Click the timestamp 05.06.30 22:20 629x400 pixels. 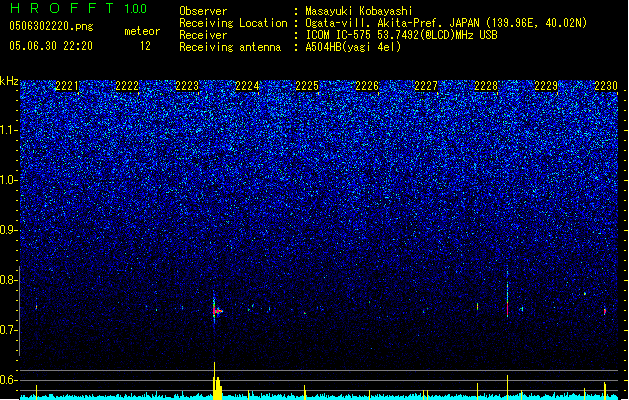point(51,46)
